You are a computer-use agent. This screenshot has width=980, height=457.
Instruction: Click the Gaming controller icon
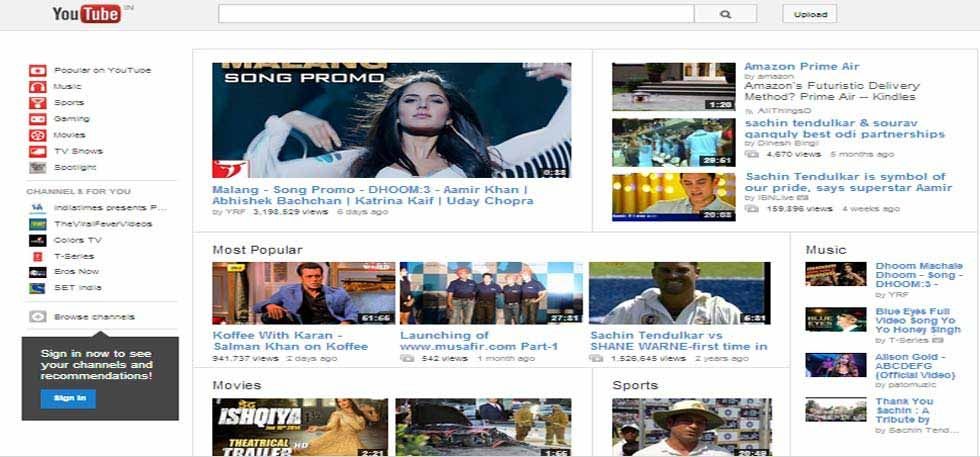(37, 118)
